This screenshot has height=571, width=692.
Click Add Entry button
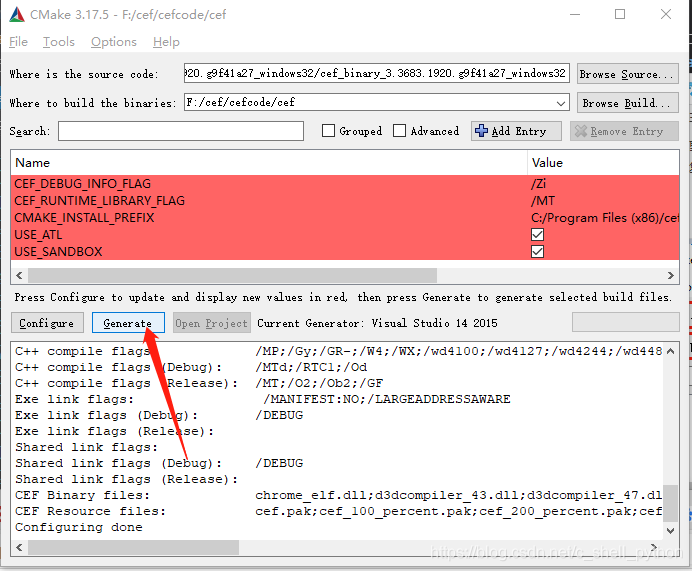(516, 131)
